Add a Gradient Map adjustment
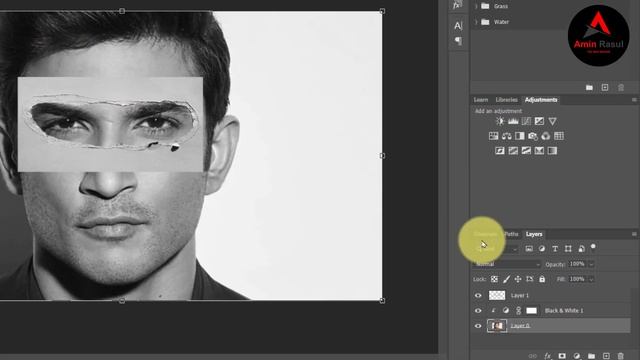The height and width of the screenshot is (360, 640). pyautogui.click(x=552, y=151)
